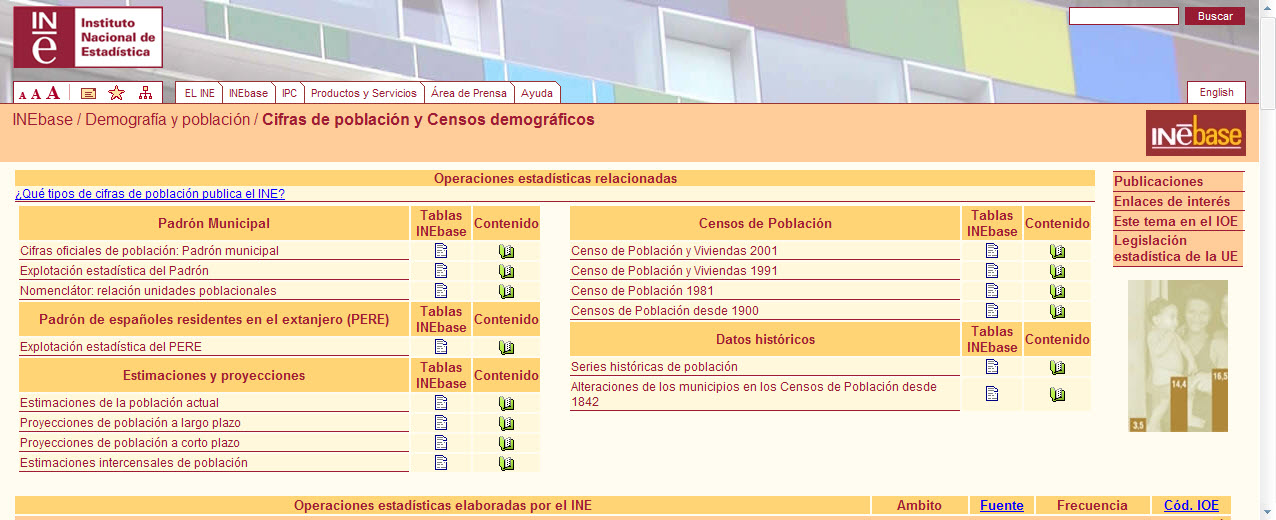
Task: Open the IPC menu tab
Action: pos(289,93)
